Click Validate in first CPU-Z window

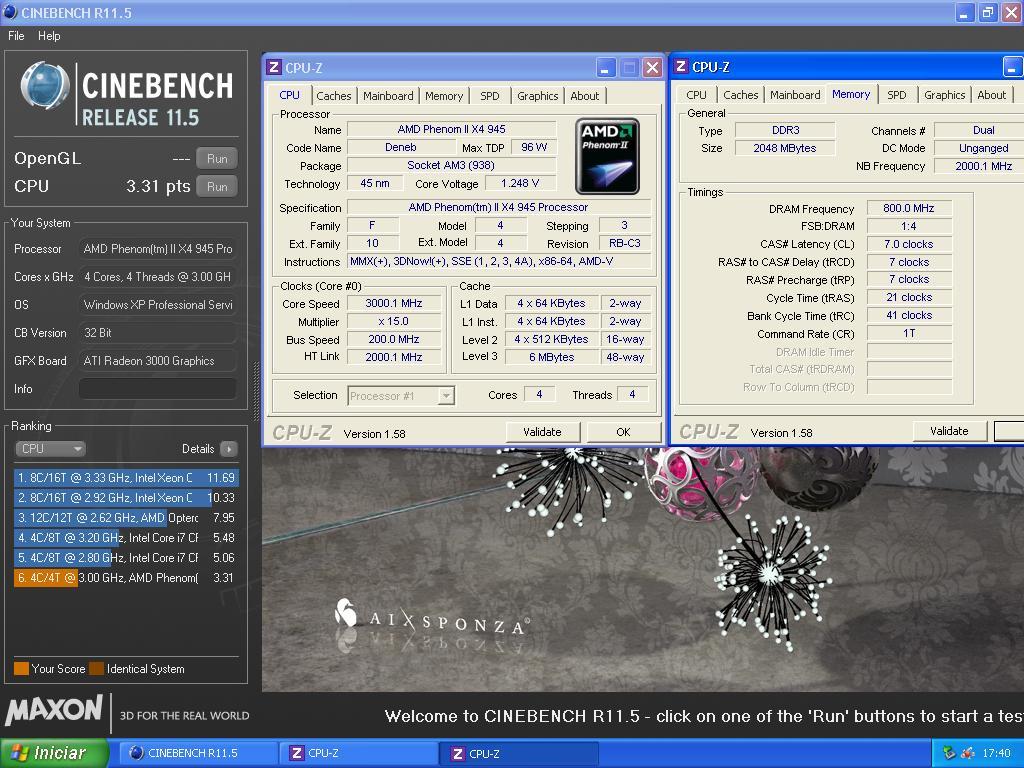point(542,432)
